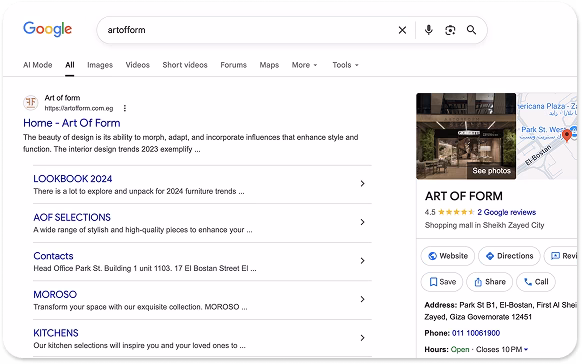
Task: Click the Save bookmark icon
Action: click(x=433, y=282)
